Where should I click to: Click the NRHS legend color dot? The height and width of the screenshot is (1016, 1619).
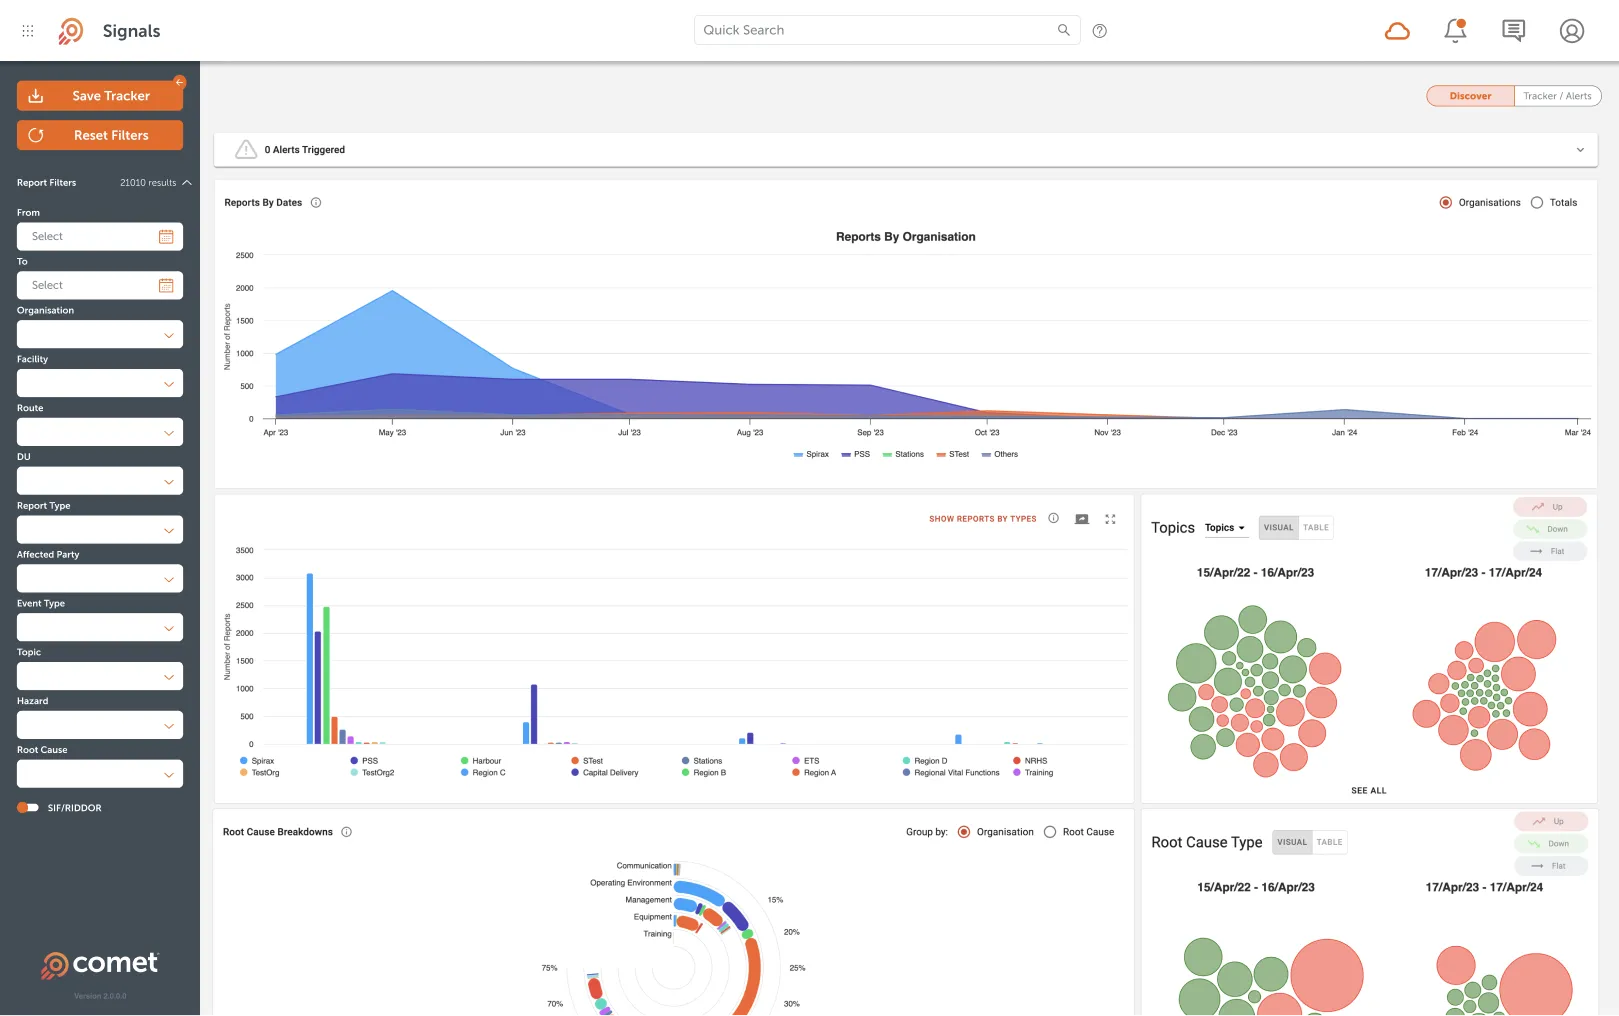point(1017,761)
